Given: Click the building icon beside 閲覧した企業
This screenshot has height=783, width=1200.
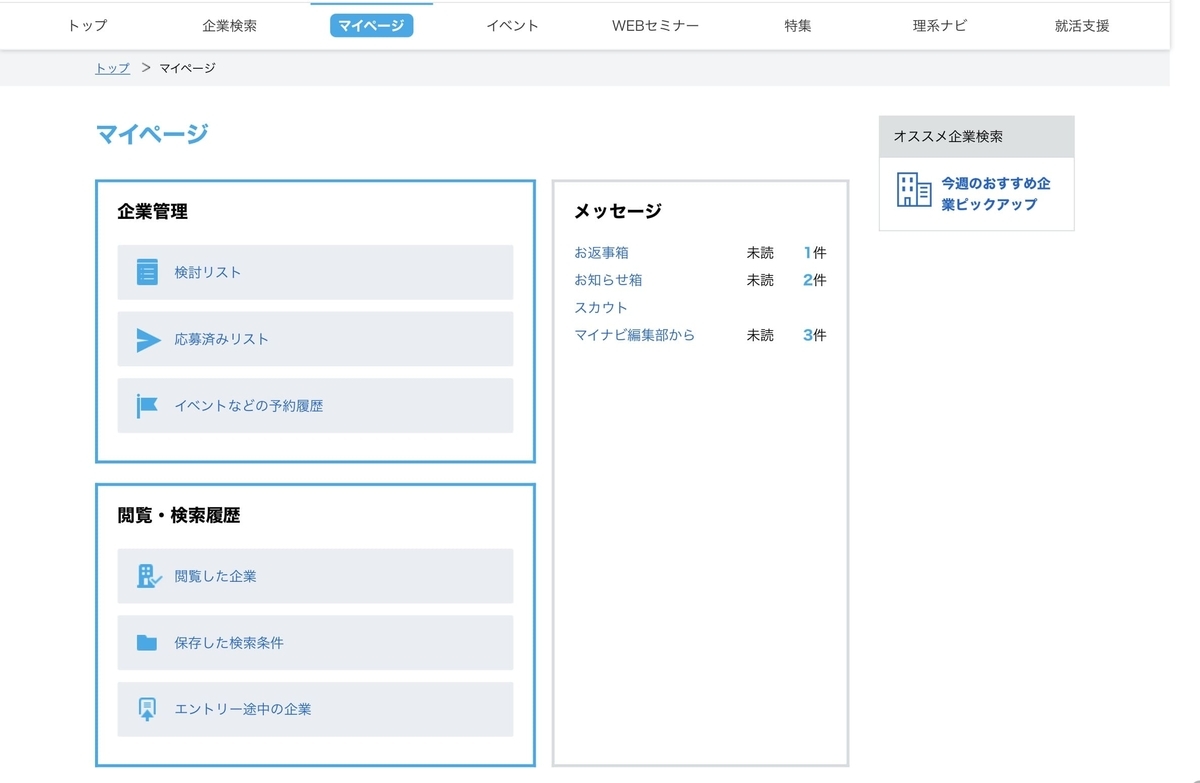Looking at the screenshot, I should (x=149, y=576).
